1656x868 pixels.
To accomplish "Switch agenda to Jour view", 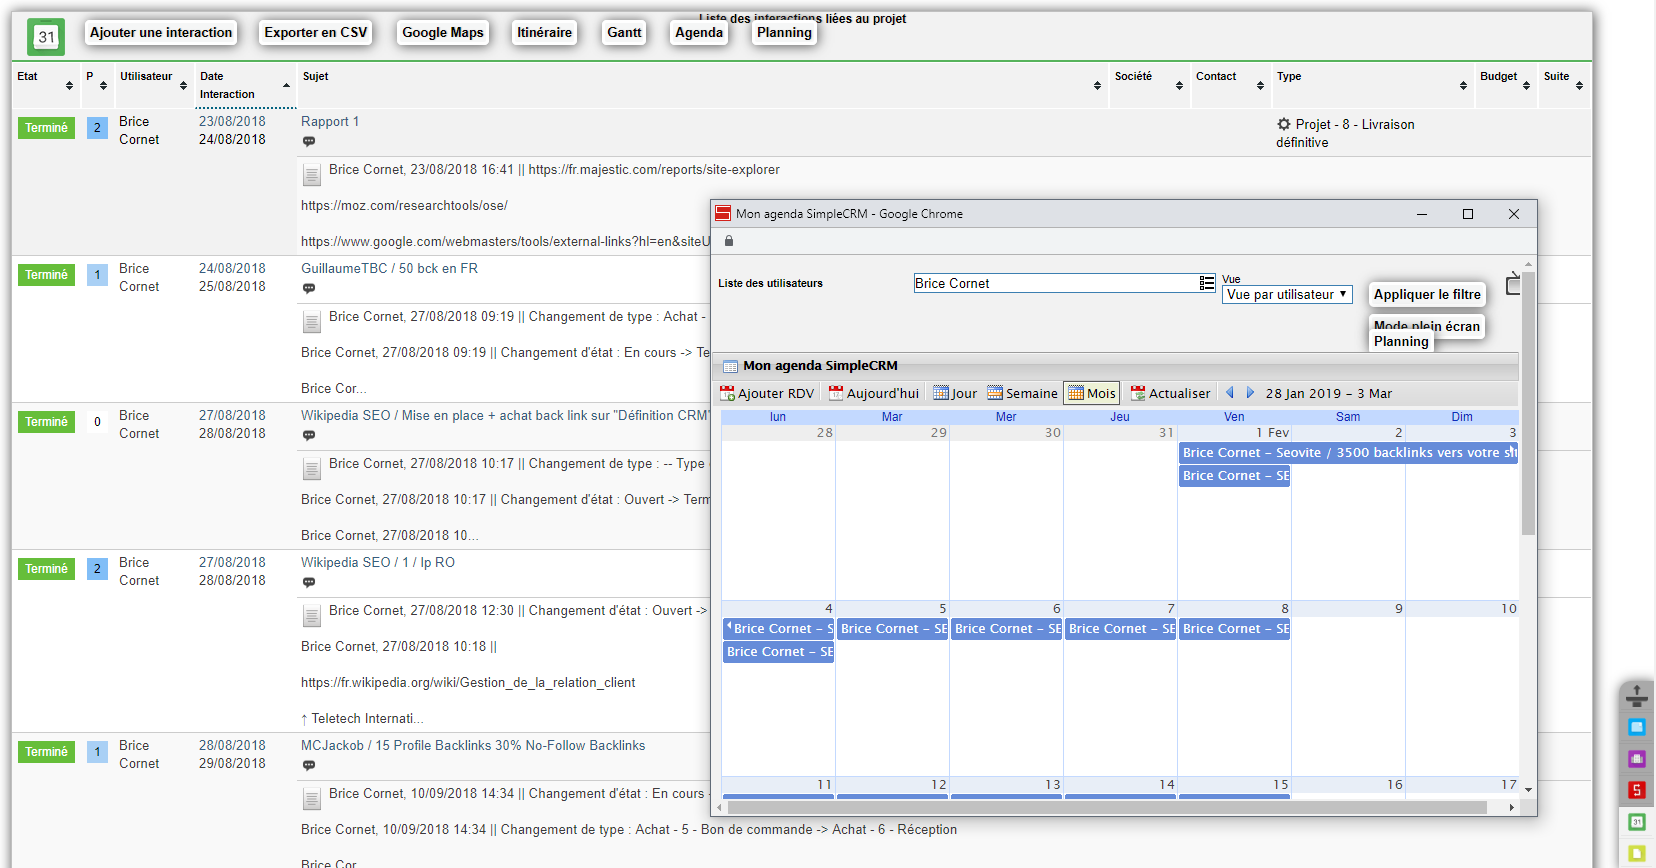I will coord(955,393).
